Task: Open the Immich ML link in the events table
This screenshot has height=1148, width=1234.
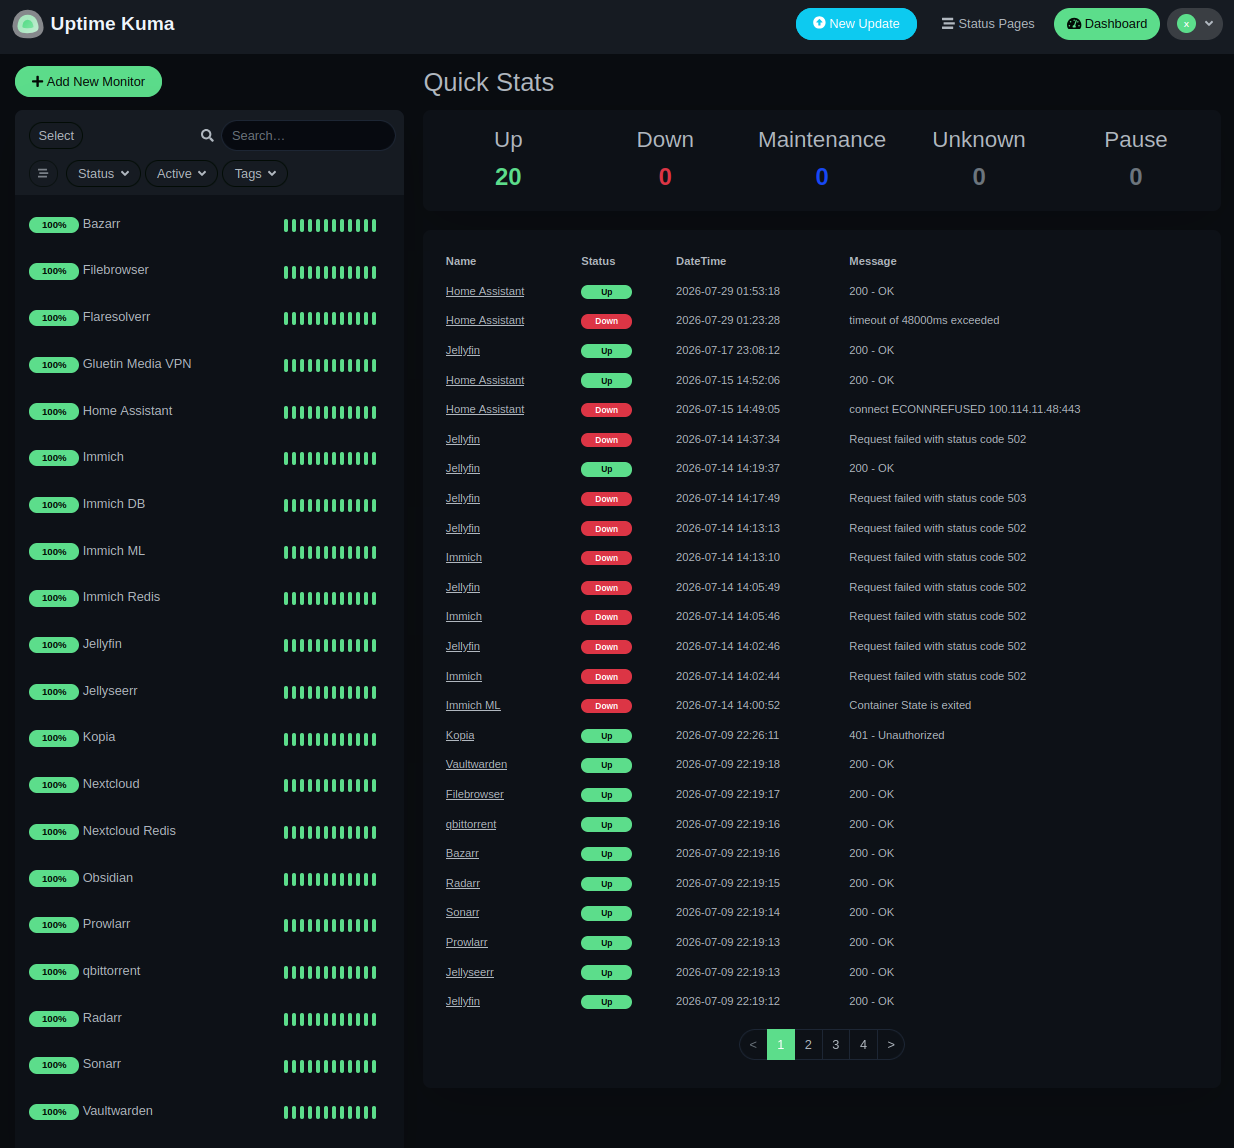Action: [x=473, y=705]
